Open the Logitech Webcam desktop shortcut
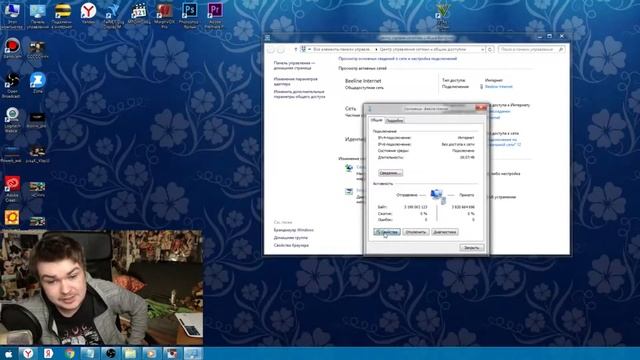 (12, 120)
